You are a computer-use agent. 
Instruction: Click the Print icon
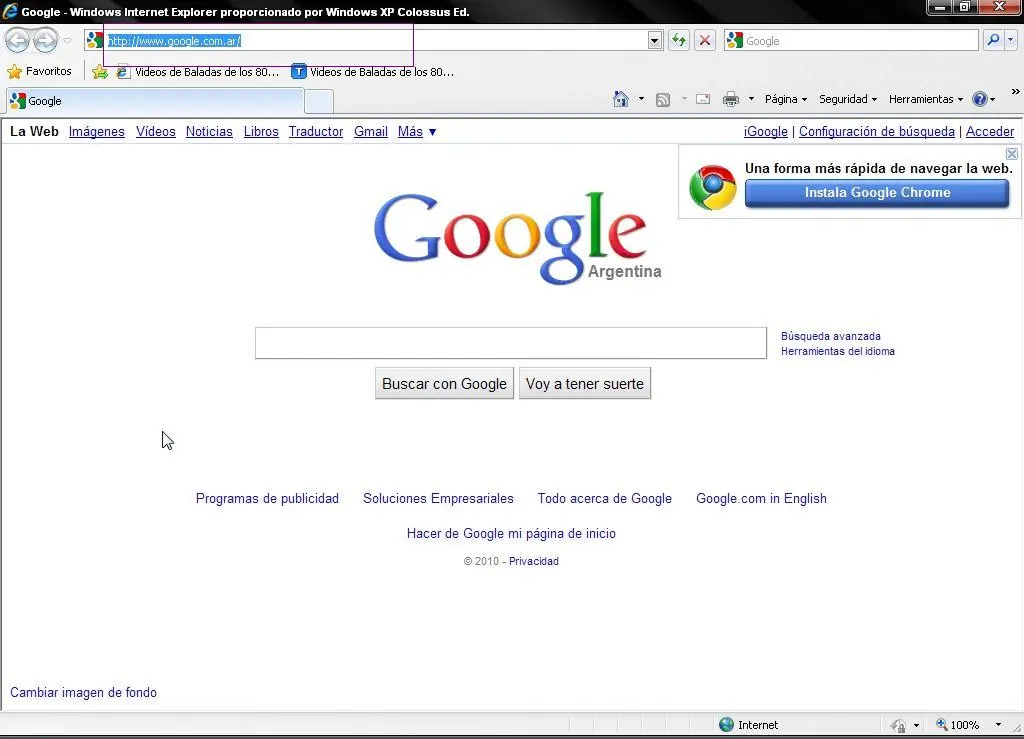731,99
